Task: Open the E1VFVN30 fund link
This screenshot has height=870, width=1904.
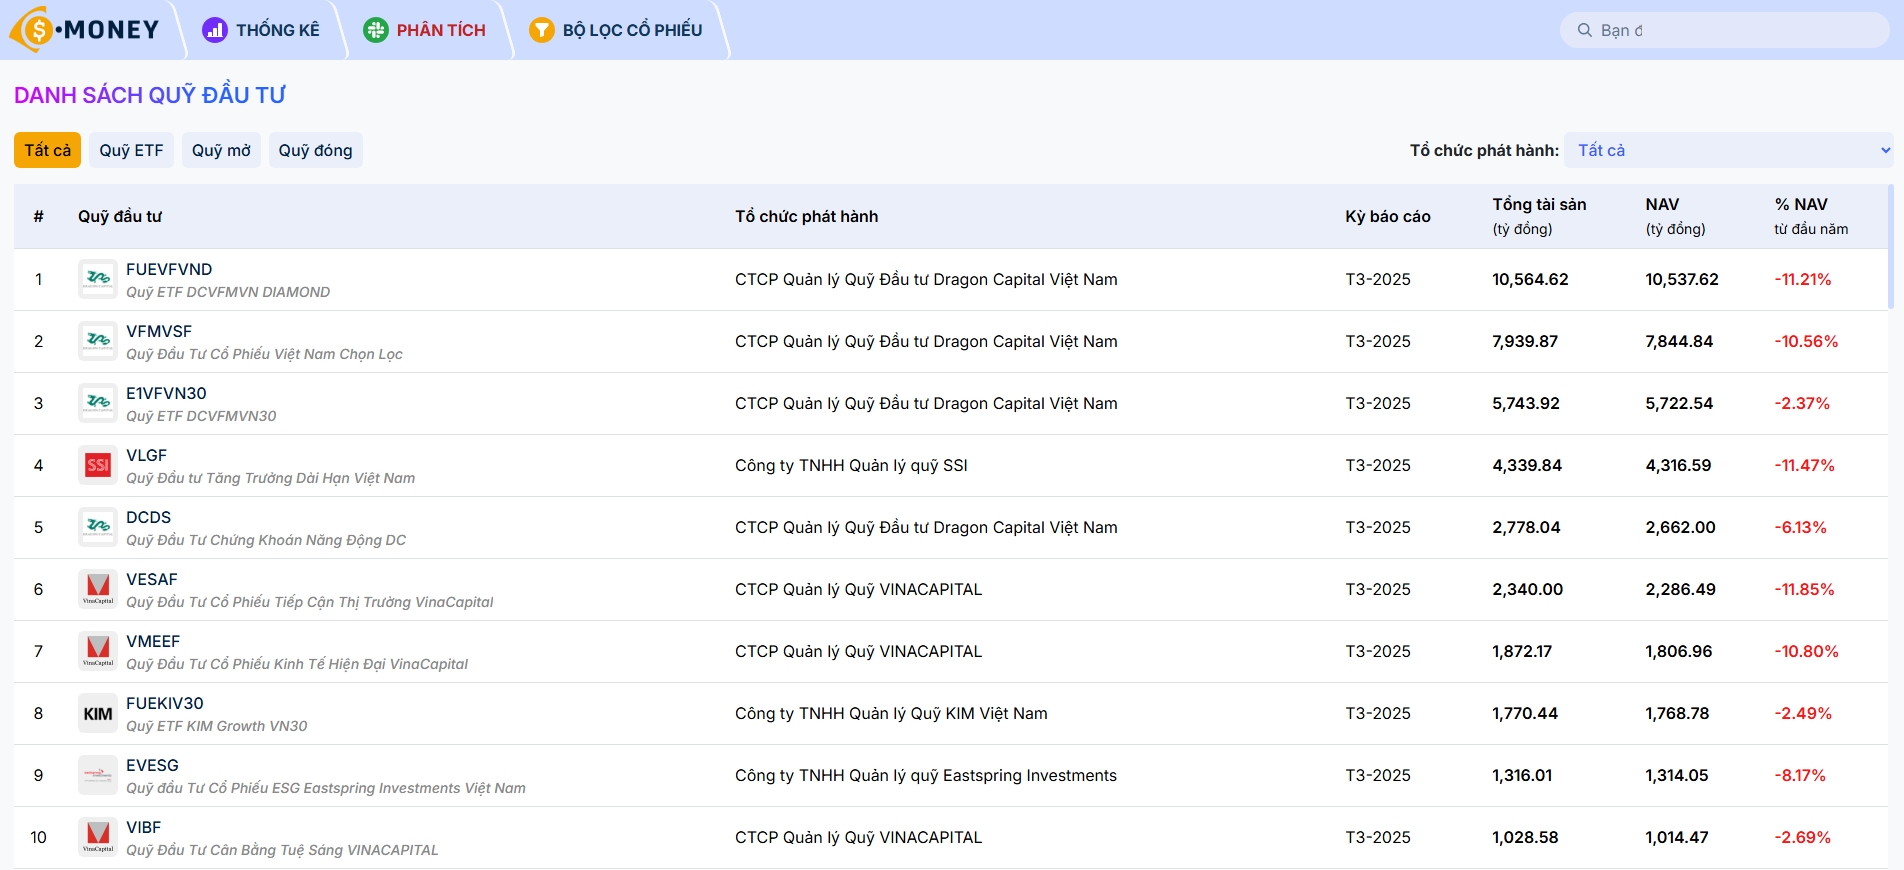Action: click(x=166, y=393)
